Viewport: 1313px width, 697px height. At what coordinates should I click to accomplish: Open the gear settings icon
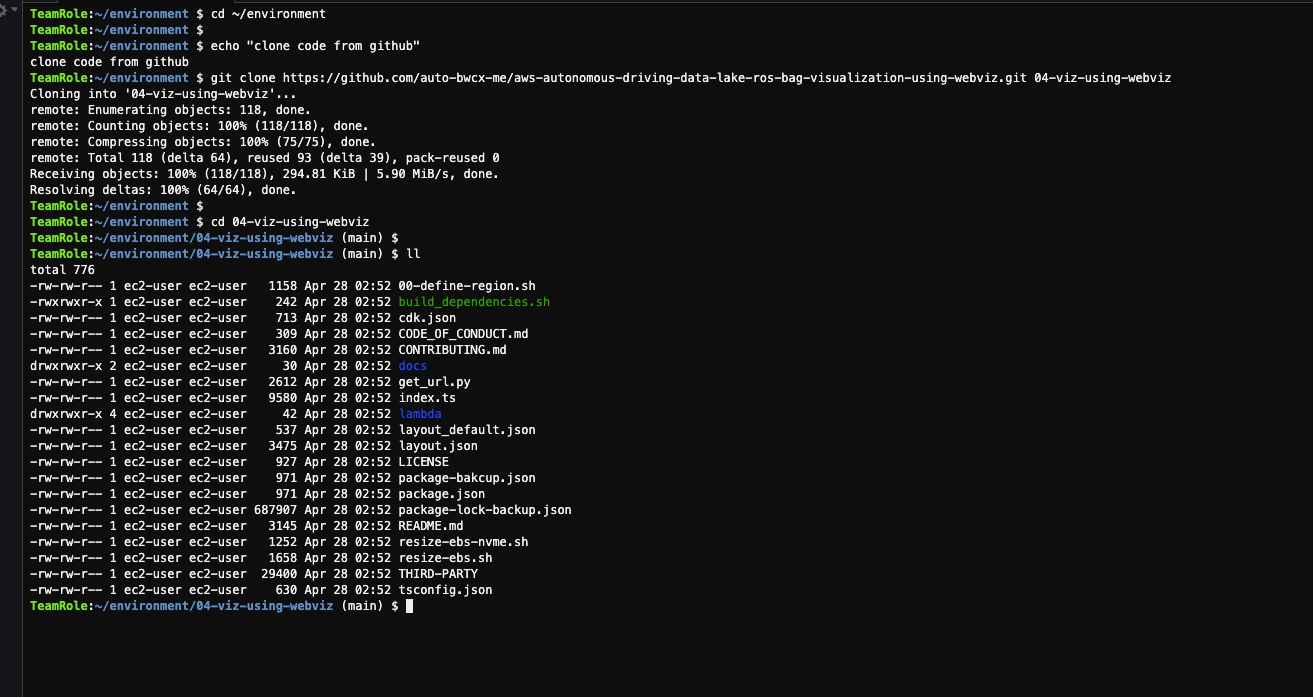tap(4, 9)
